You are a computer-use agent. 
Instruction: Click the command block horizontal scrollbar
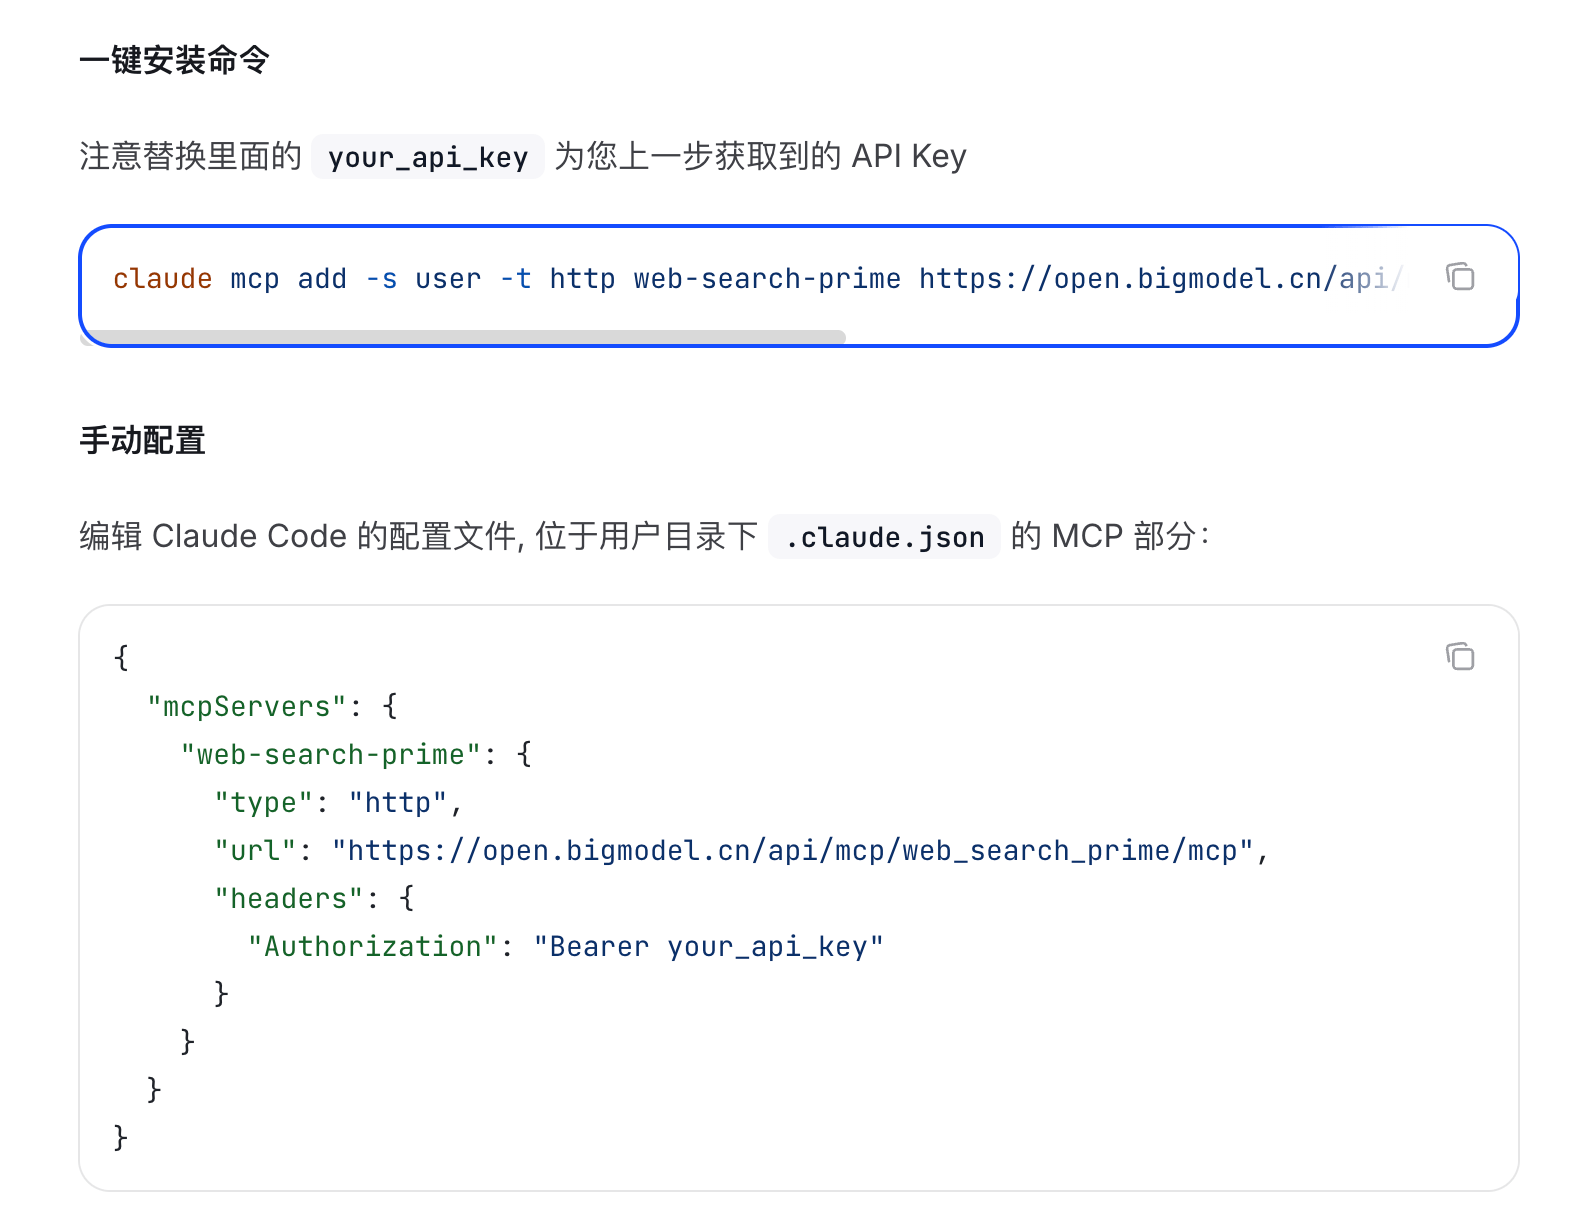(463, 337)
